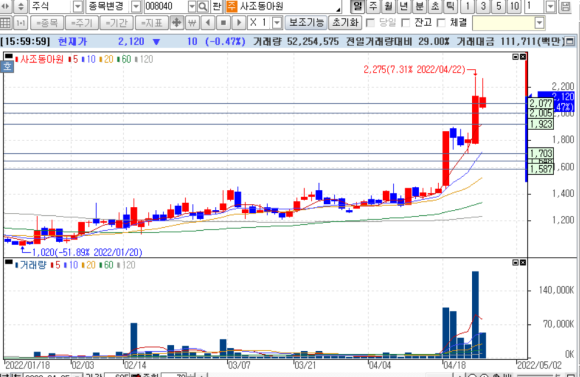Select the 분 minute period tab
580x377 pixels.
pyautogui.click(x=419, y=6)
